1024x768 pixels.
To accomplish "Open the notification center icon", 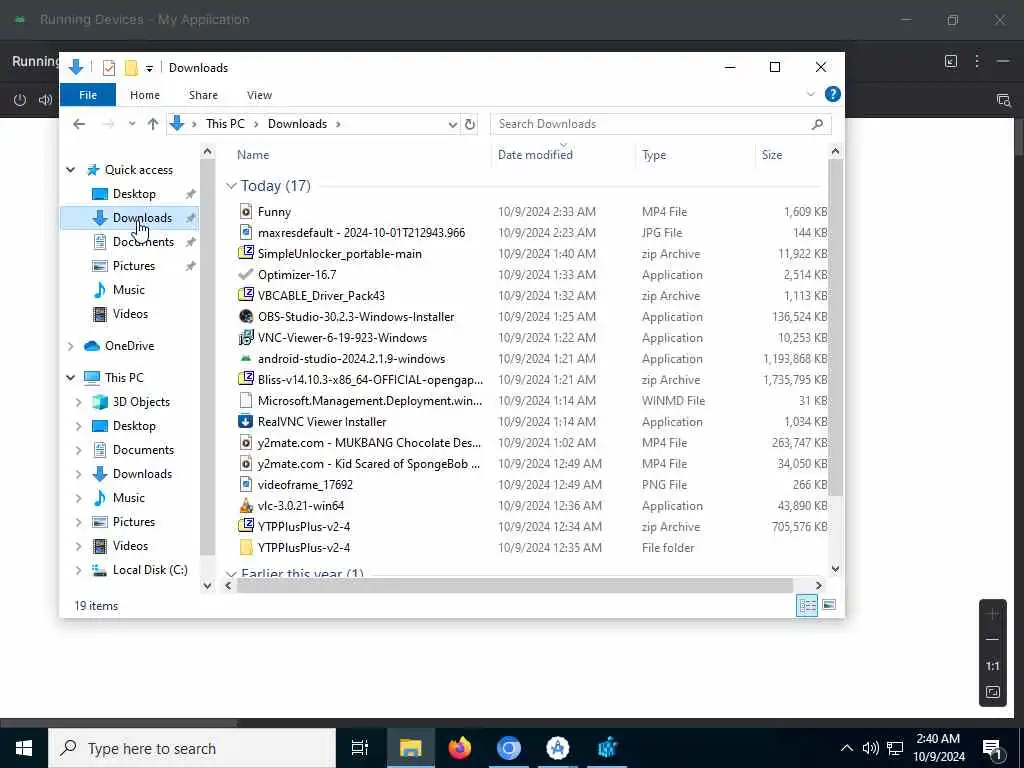I will (993, 748).
